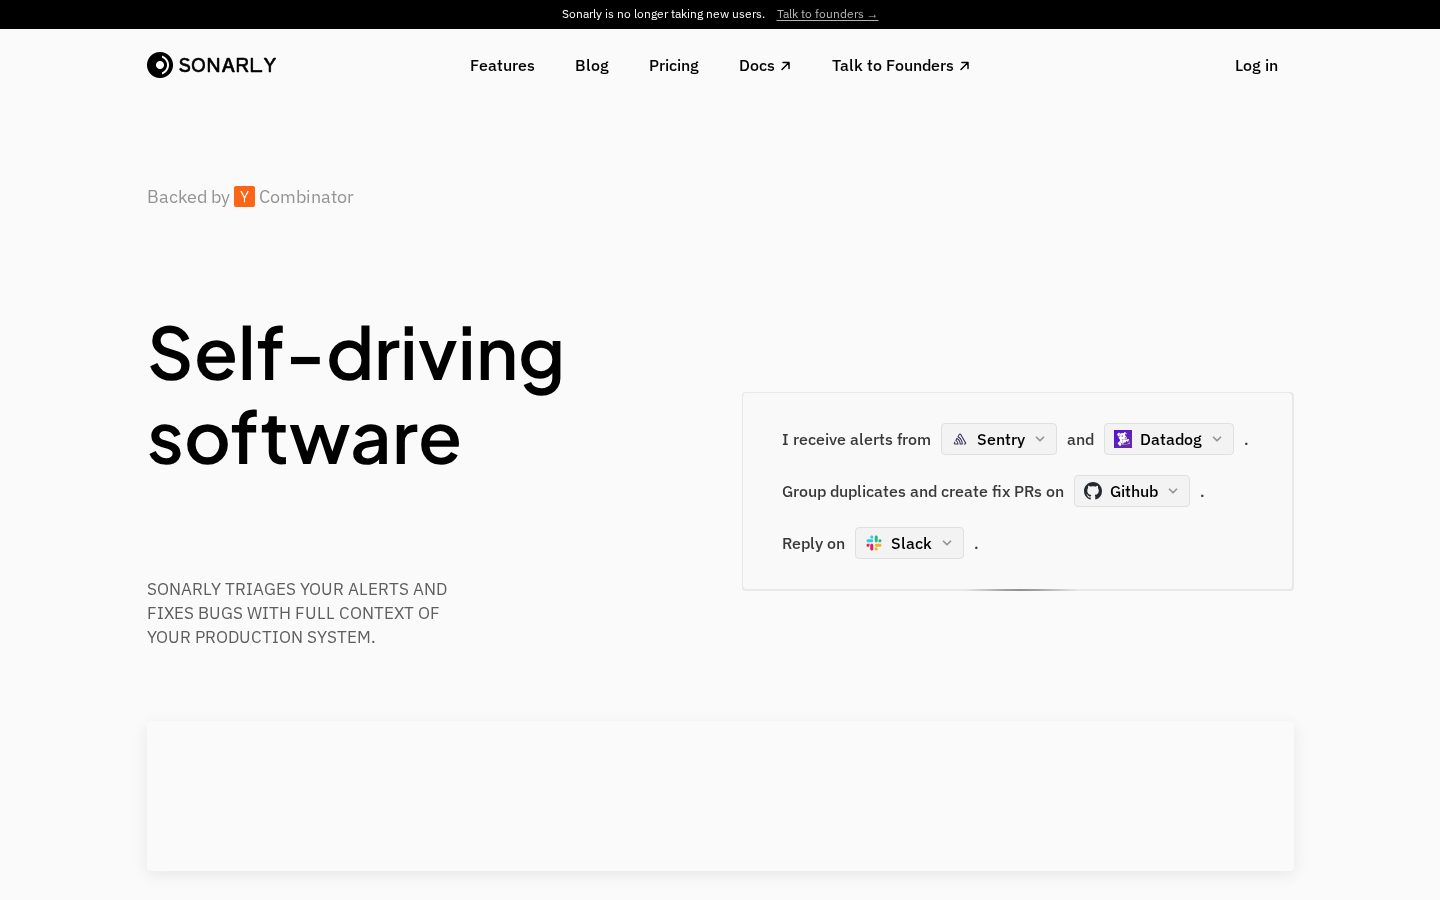Click 'Group duplicates and create fix PRs on' text
Viewport: 1440px width, 900px height.
[923, 491]
